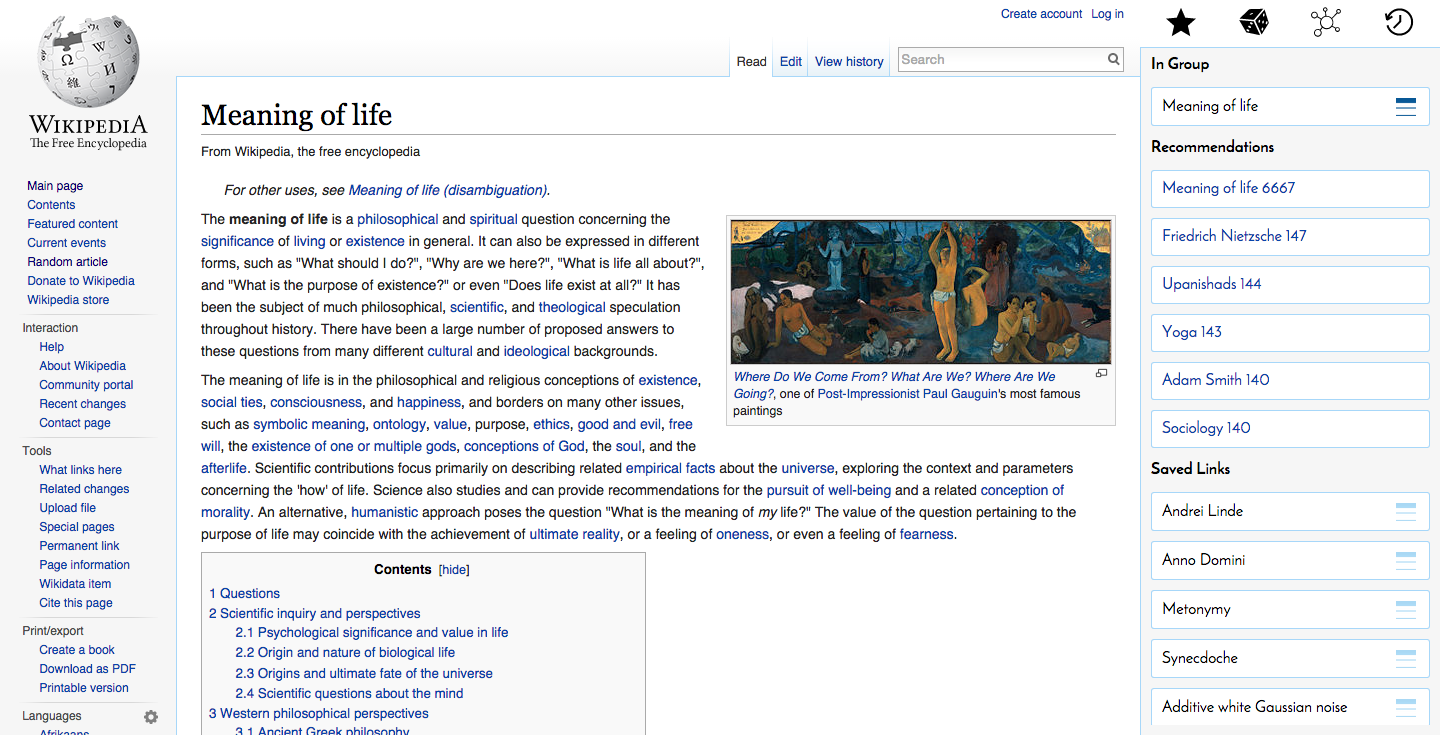1440x735 pixels.
Task: Follow the Paul Gauguin caption link
Action: [962, 394]
